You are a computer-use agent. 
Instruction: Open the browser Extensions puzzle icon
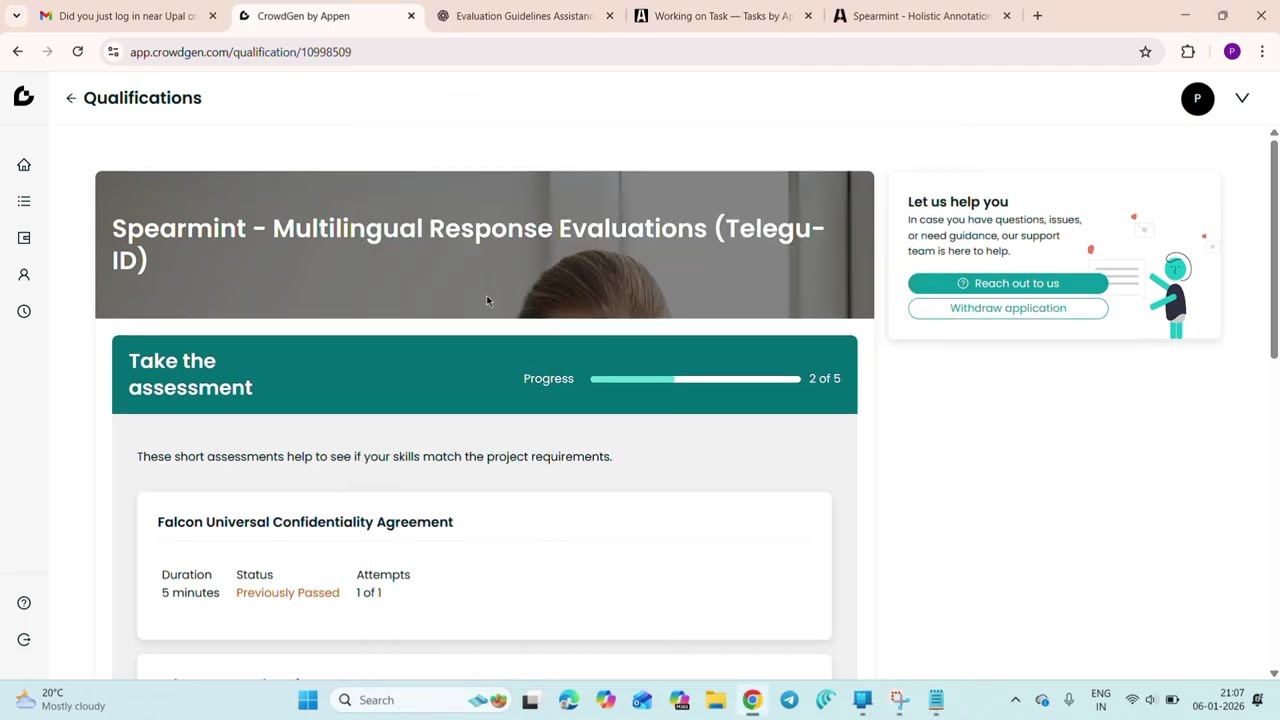click(x=1188, y=52)
